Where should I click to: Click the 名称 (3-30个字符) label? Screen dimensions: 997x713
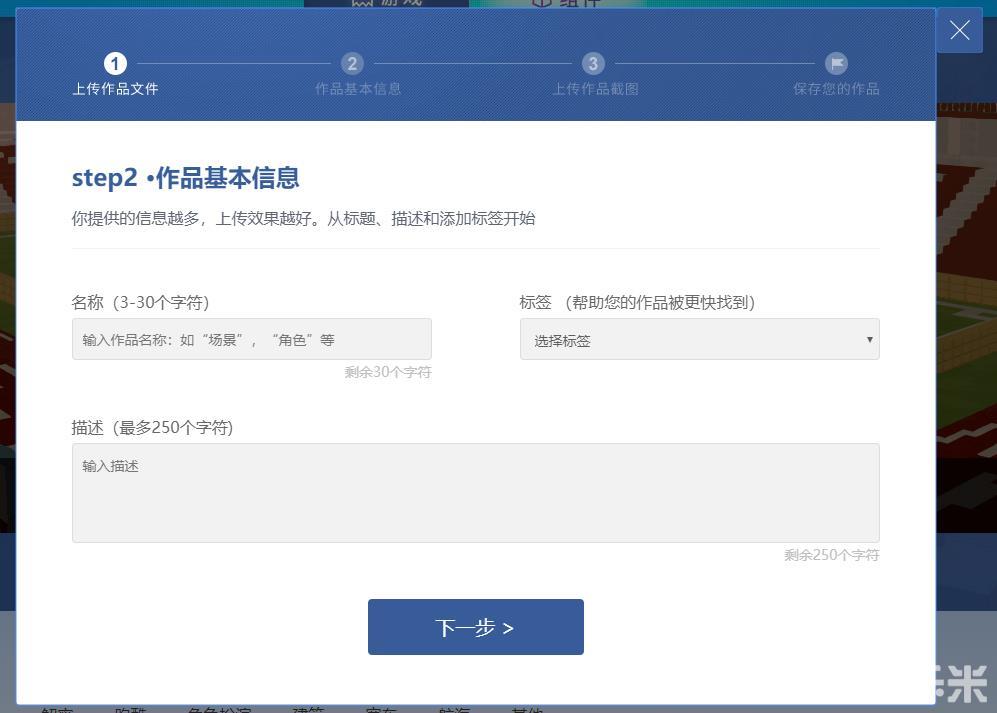point(141,302)
